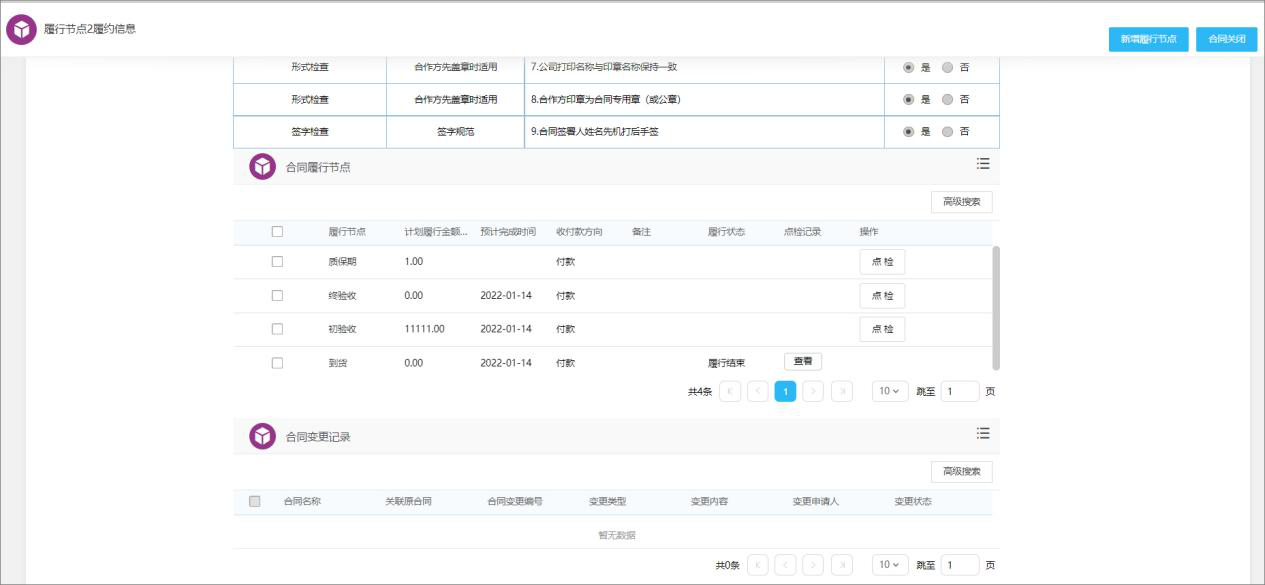Click 高级搜索 in the 合同履行节点 section
The height and width of the screenshot is (585, 1265).
click(x=961, y=202)
